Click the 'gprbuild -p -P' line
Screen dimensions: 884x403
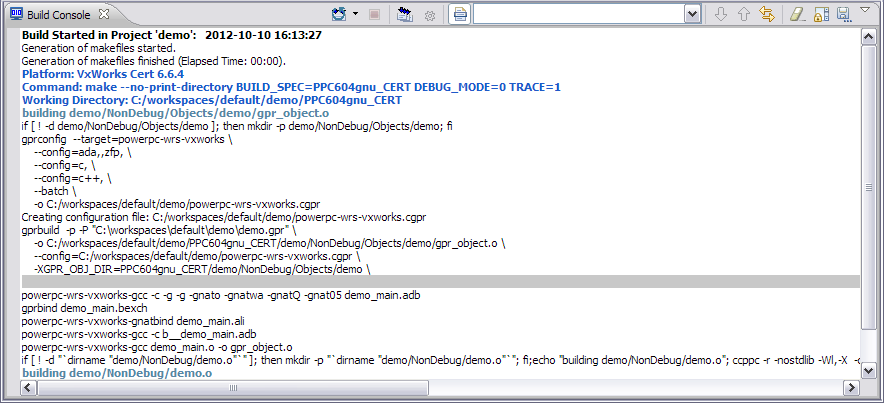(x=159, y=230)
